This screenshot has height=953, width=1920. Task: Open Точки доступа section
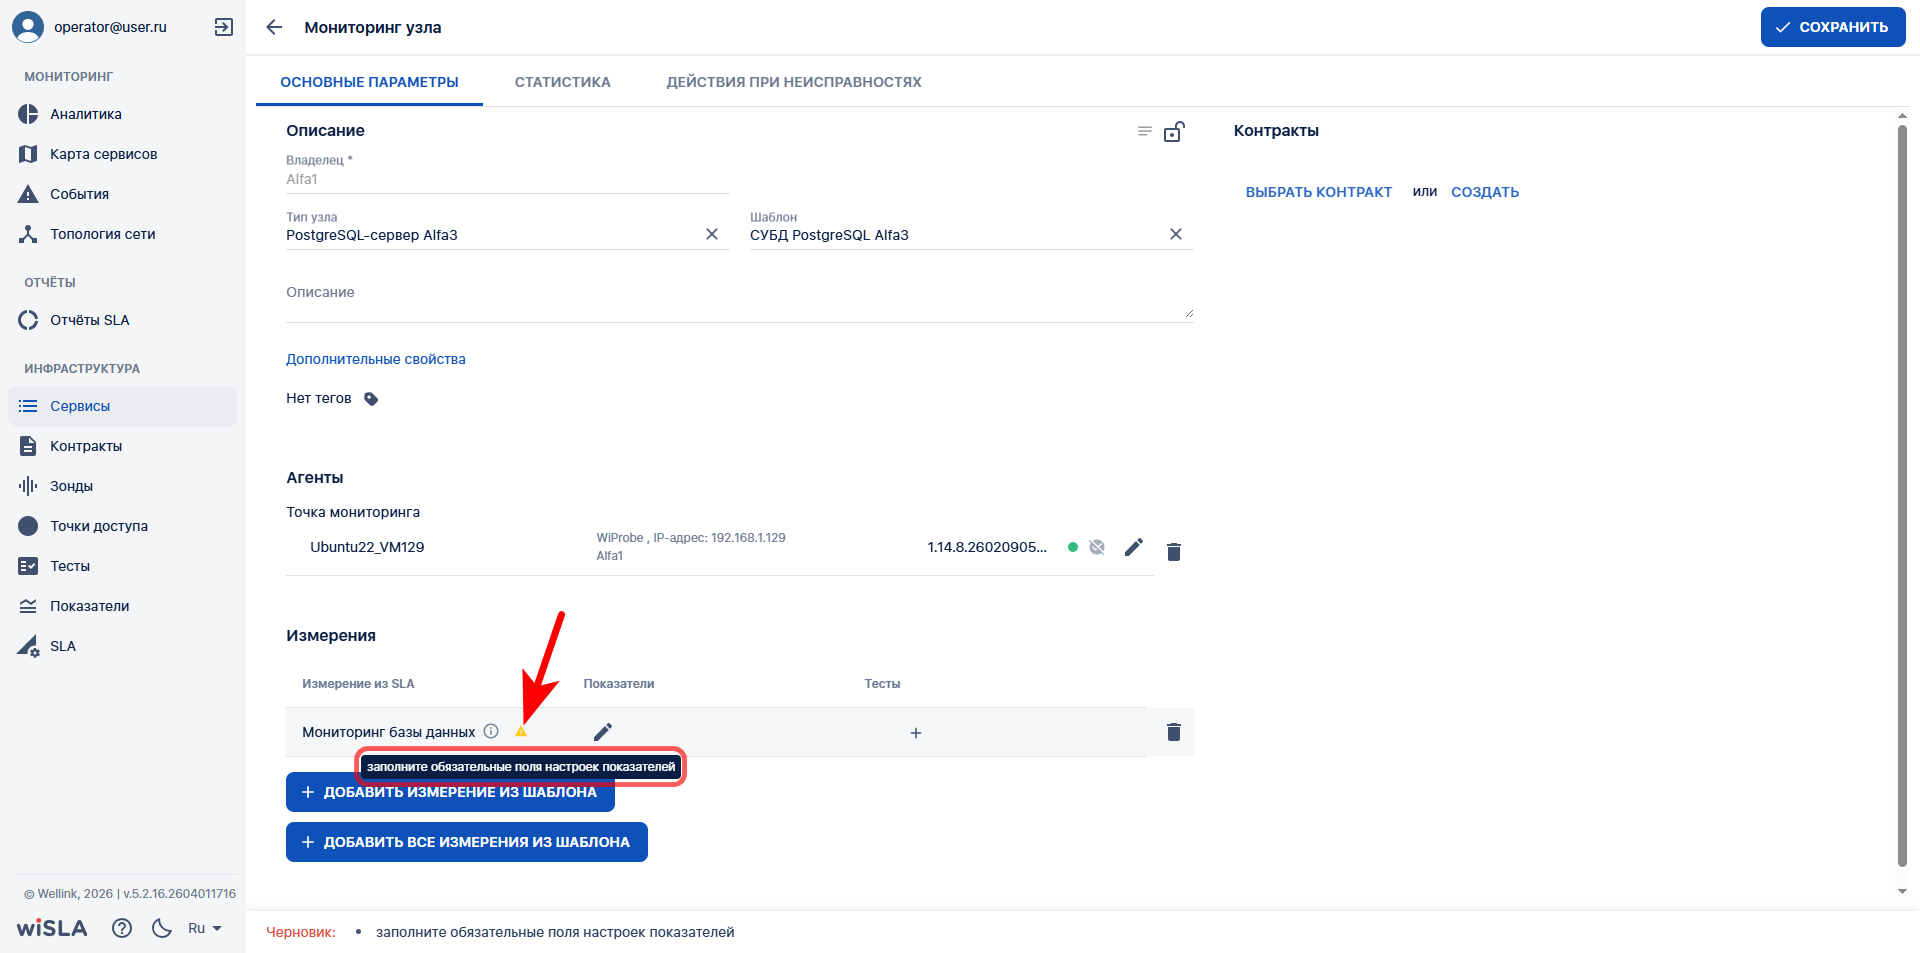(123, 526)
